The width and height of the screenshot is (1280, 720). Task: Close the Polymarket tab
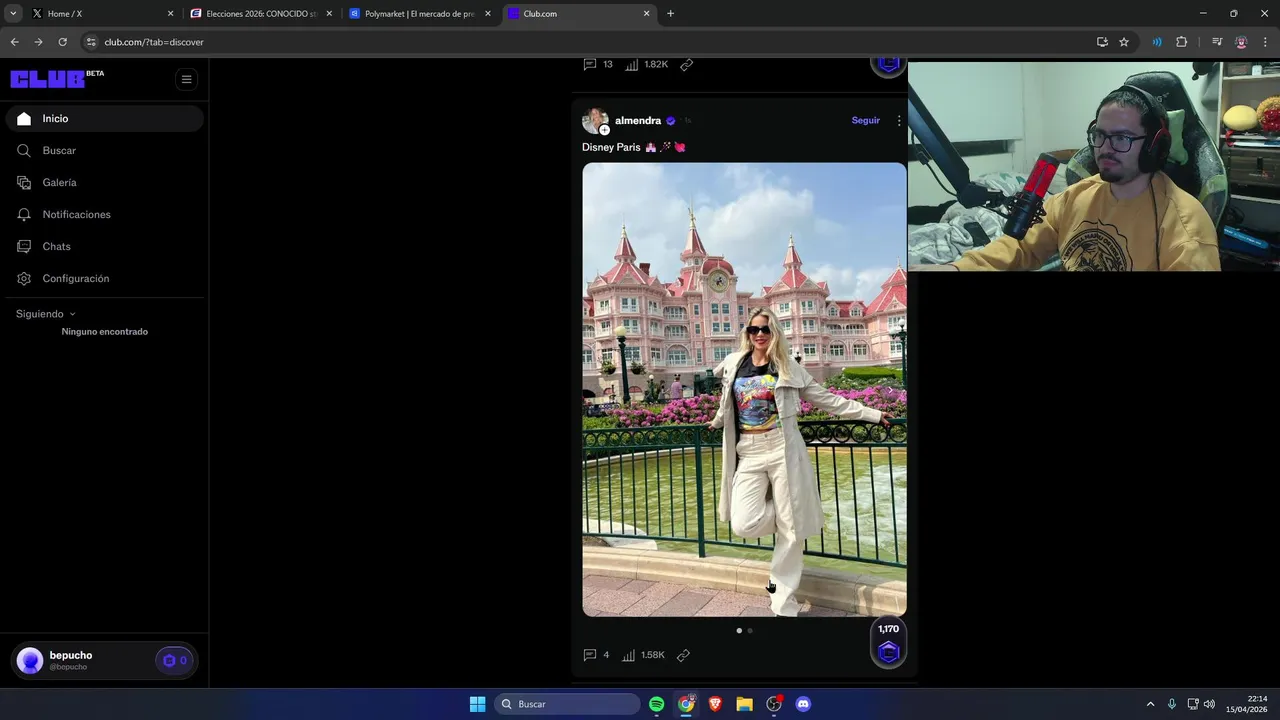click(x=488, y=14)
